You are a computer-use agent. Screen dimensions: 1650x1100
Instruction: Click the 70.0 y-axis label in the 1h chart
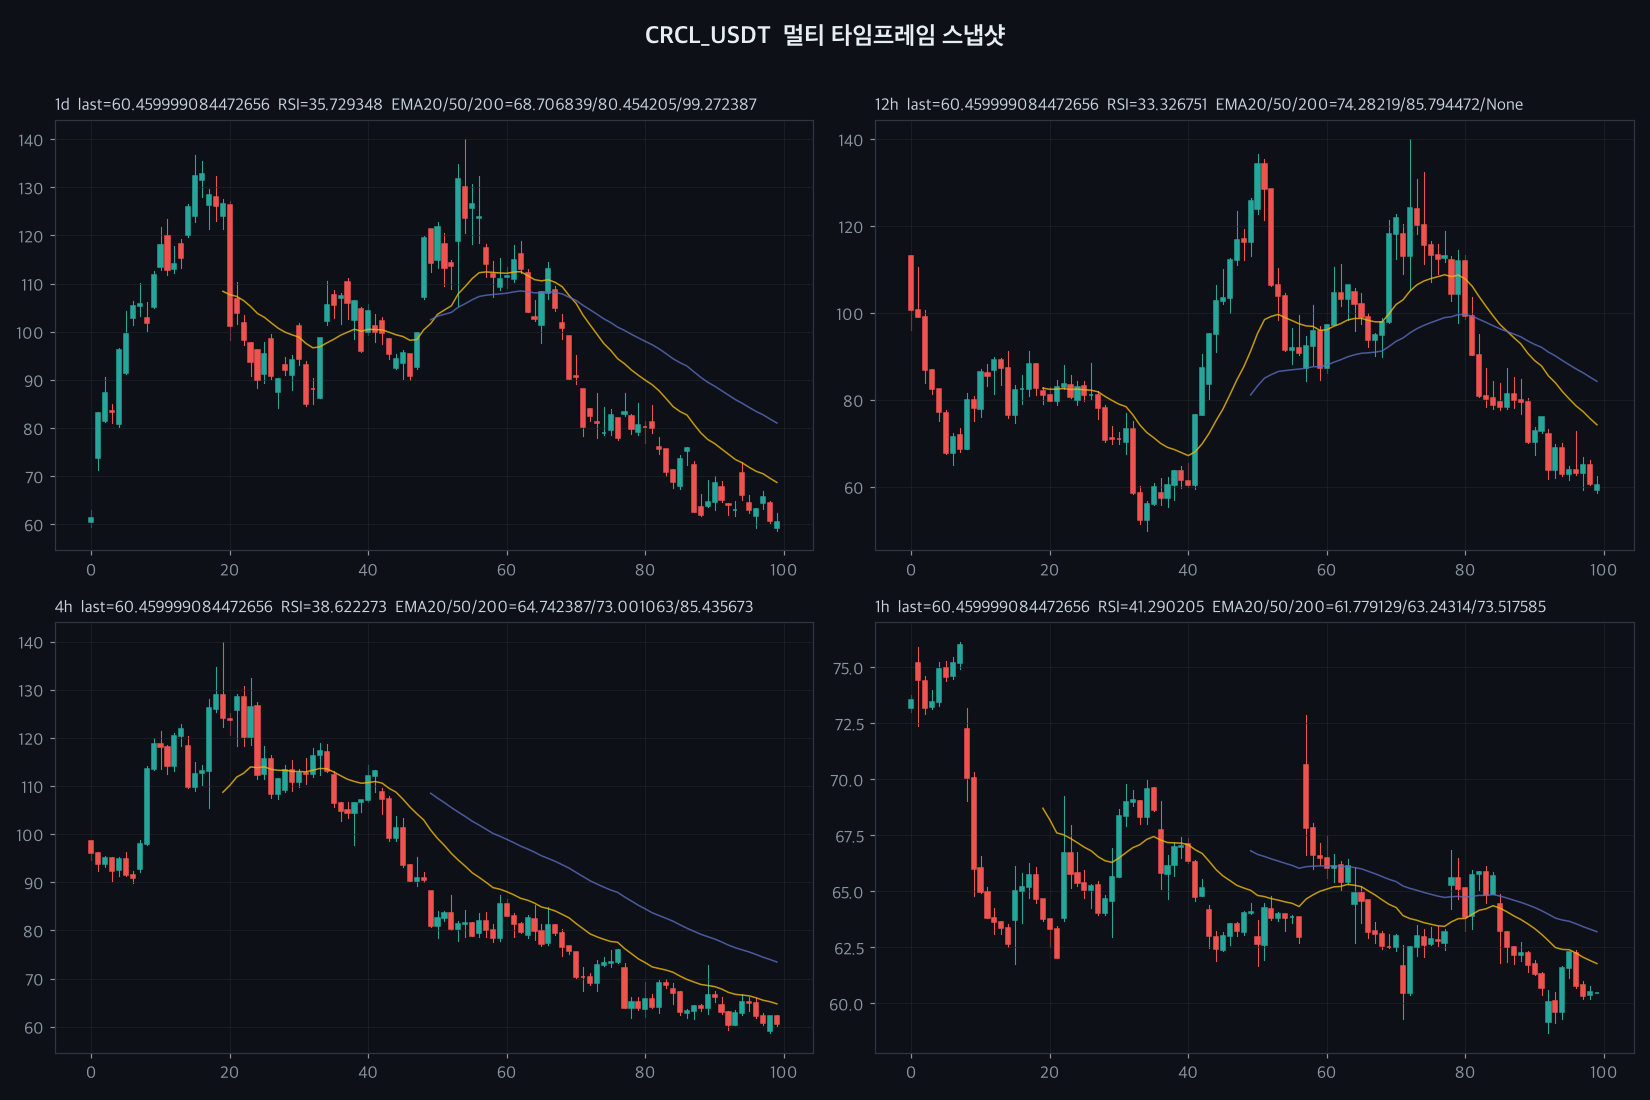(848, 780)
